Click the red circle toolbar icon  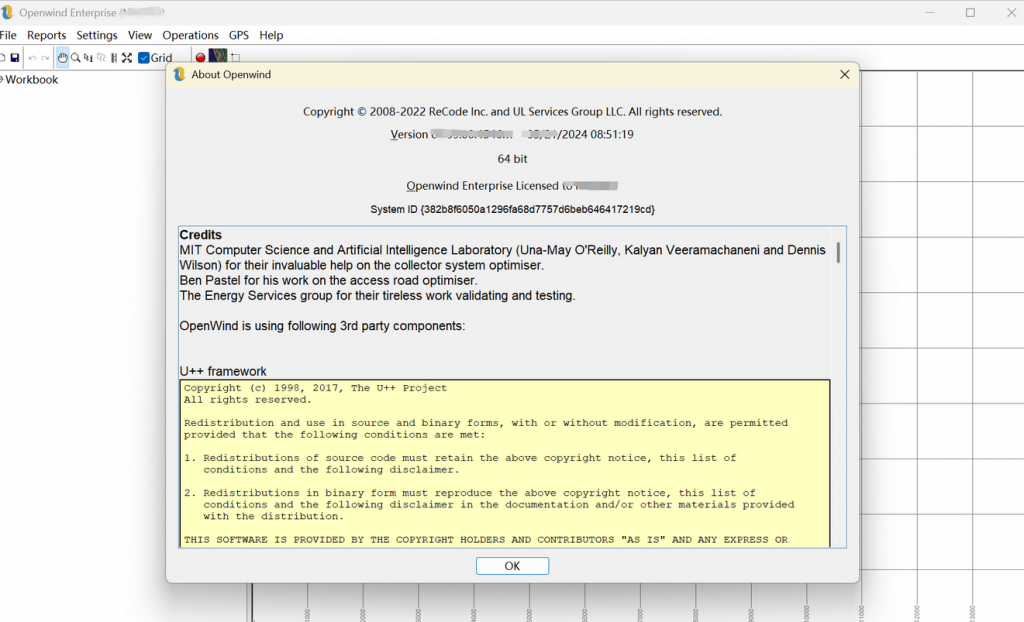click(x=200, y=58)
